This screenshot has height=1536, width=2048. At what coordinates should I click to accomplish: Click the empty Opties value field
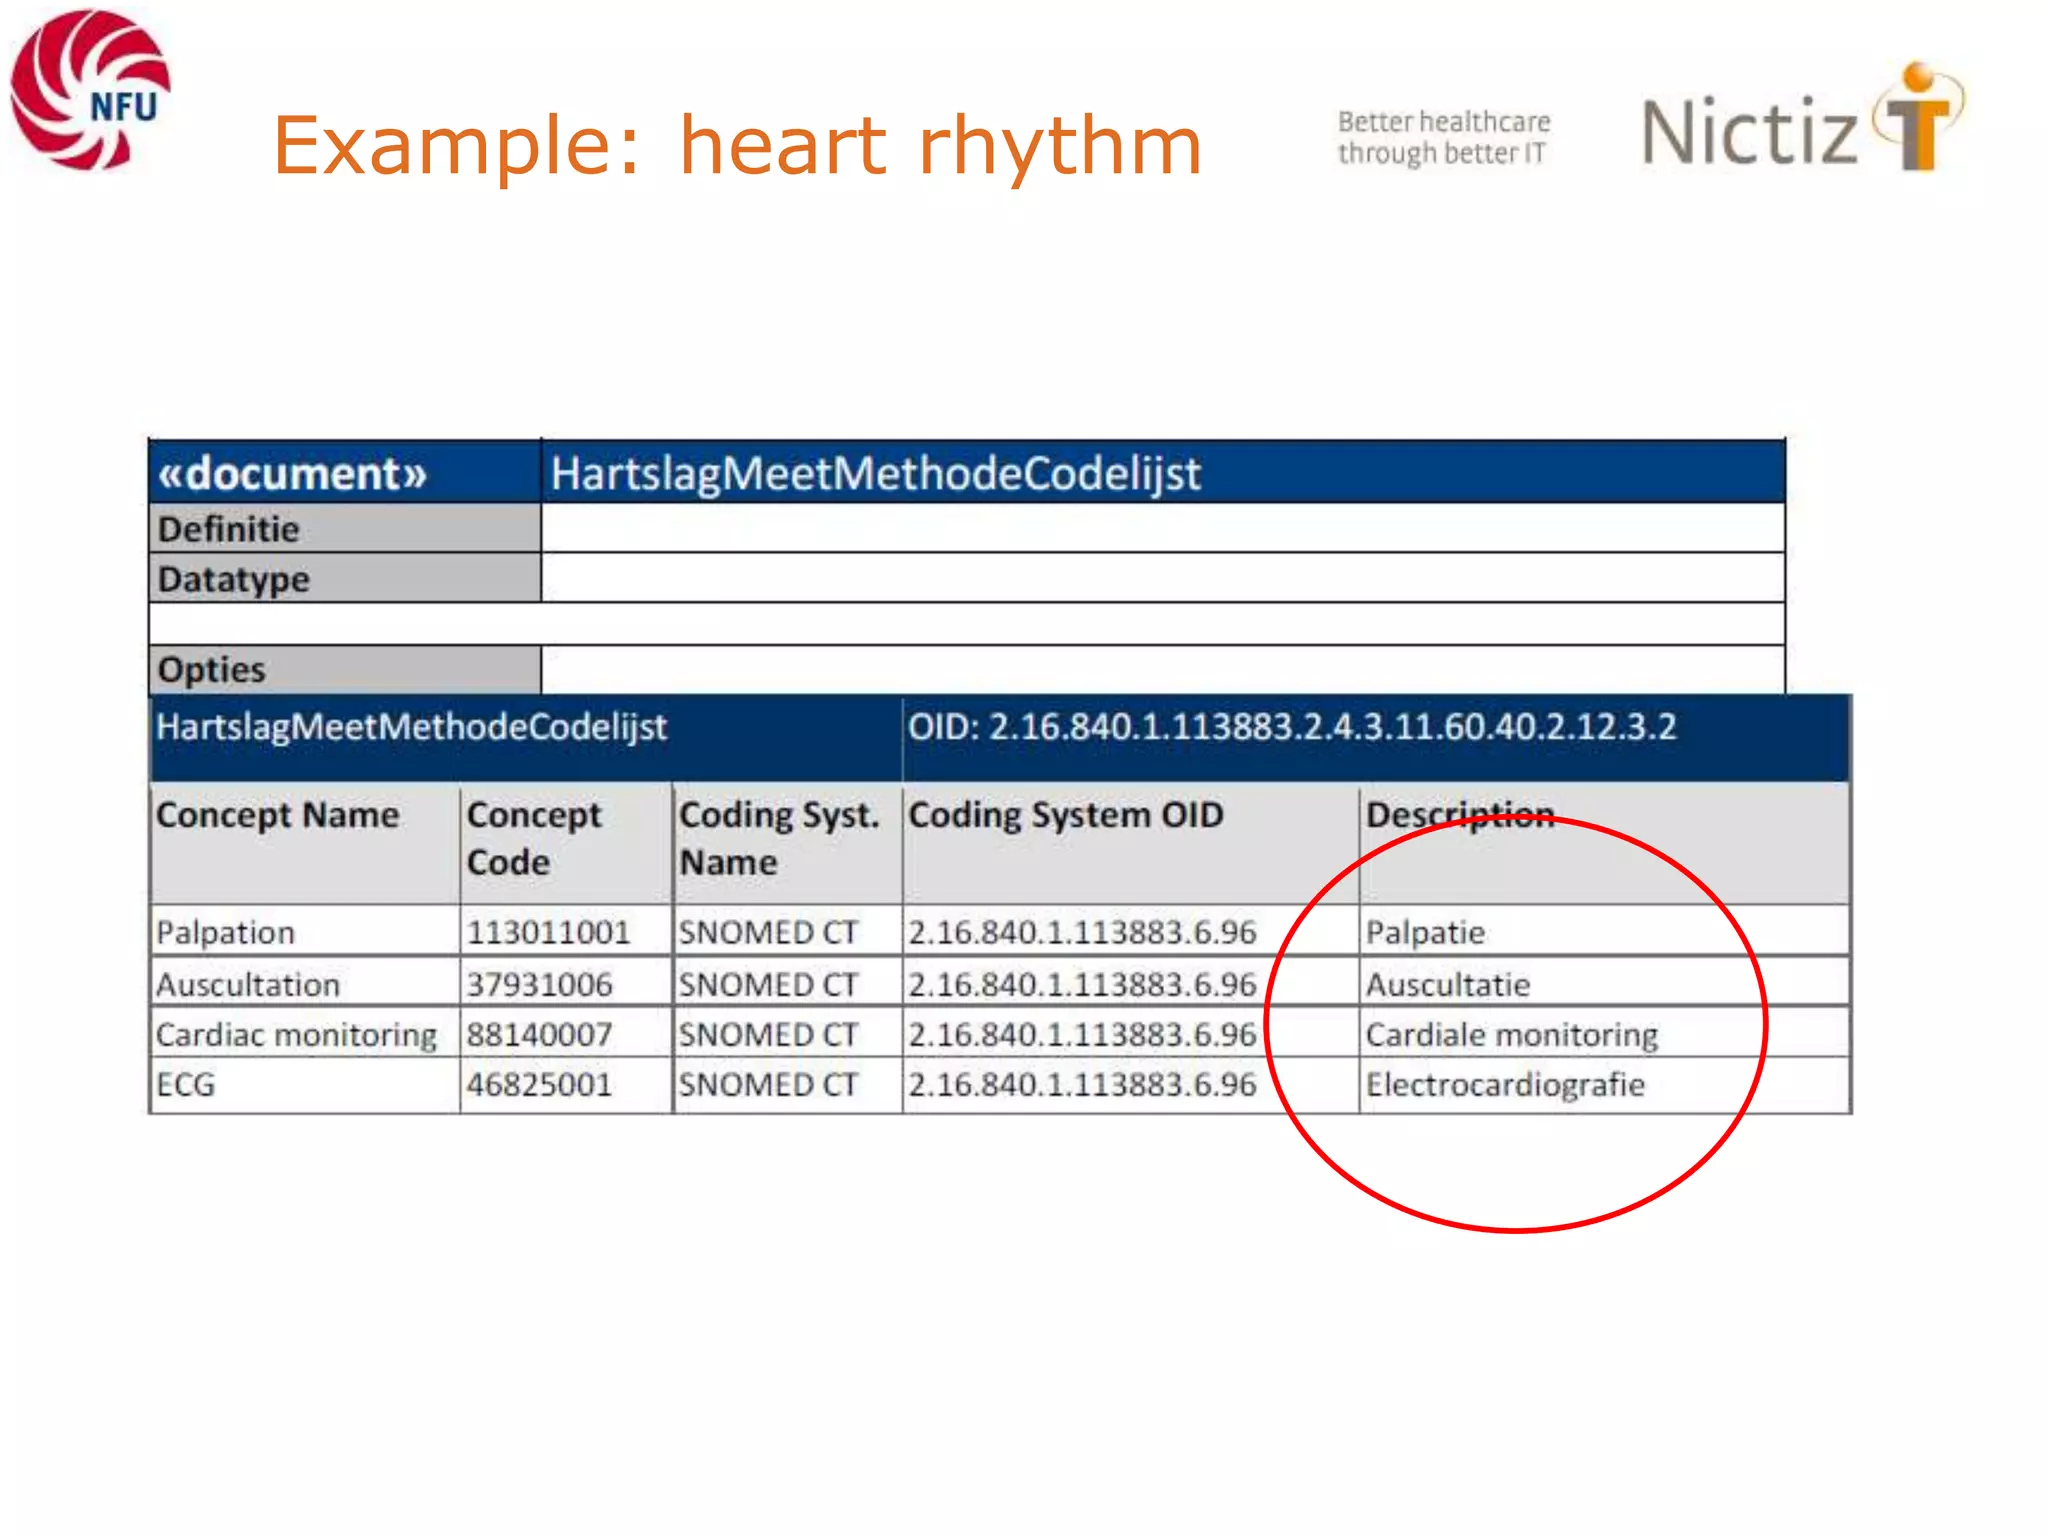[1163, 669]
